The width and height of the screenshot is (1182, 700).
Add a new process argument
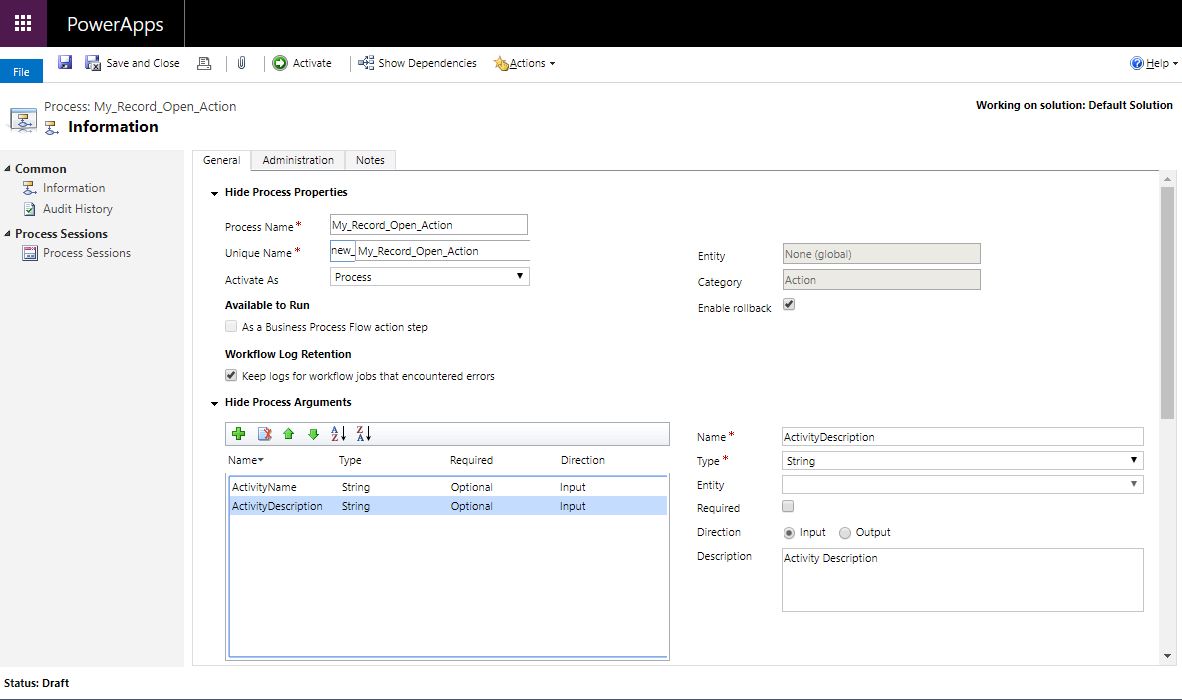pos(238,433)
